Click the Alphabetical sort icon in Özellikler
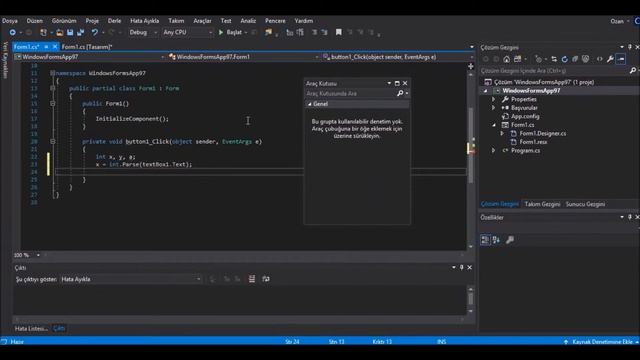The width and height of the screenshot is (640, 360). 496,240
